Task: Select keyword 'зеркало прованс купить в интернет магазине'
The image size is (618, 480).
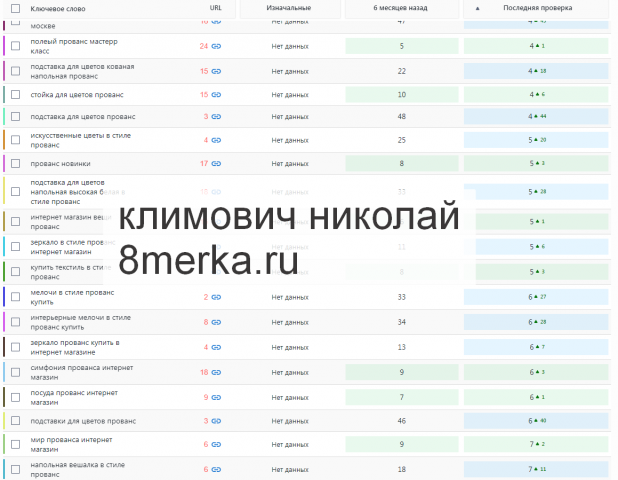Action: coord(75,347)
